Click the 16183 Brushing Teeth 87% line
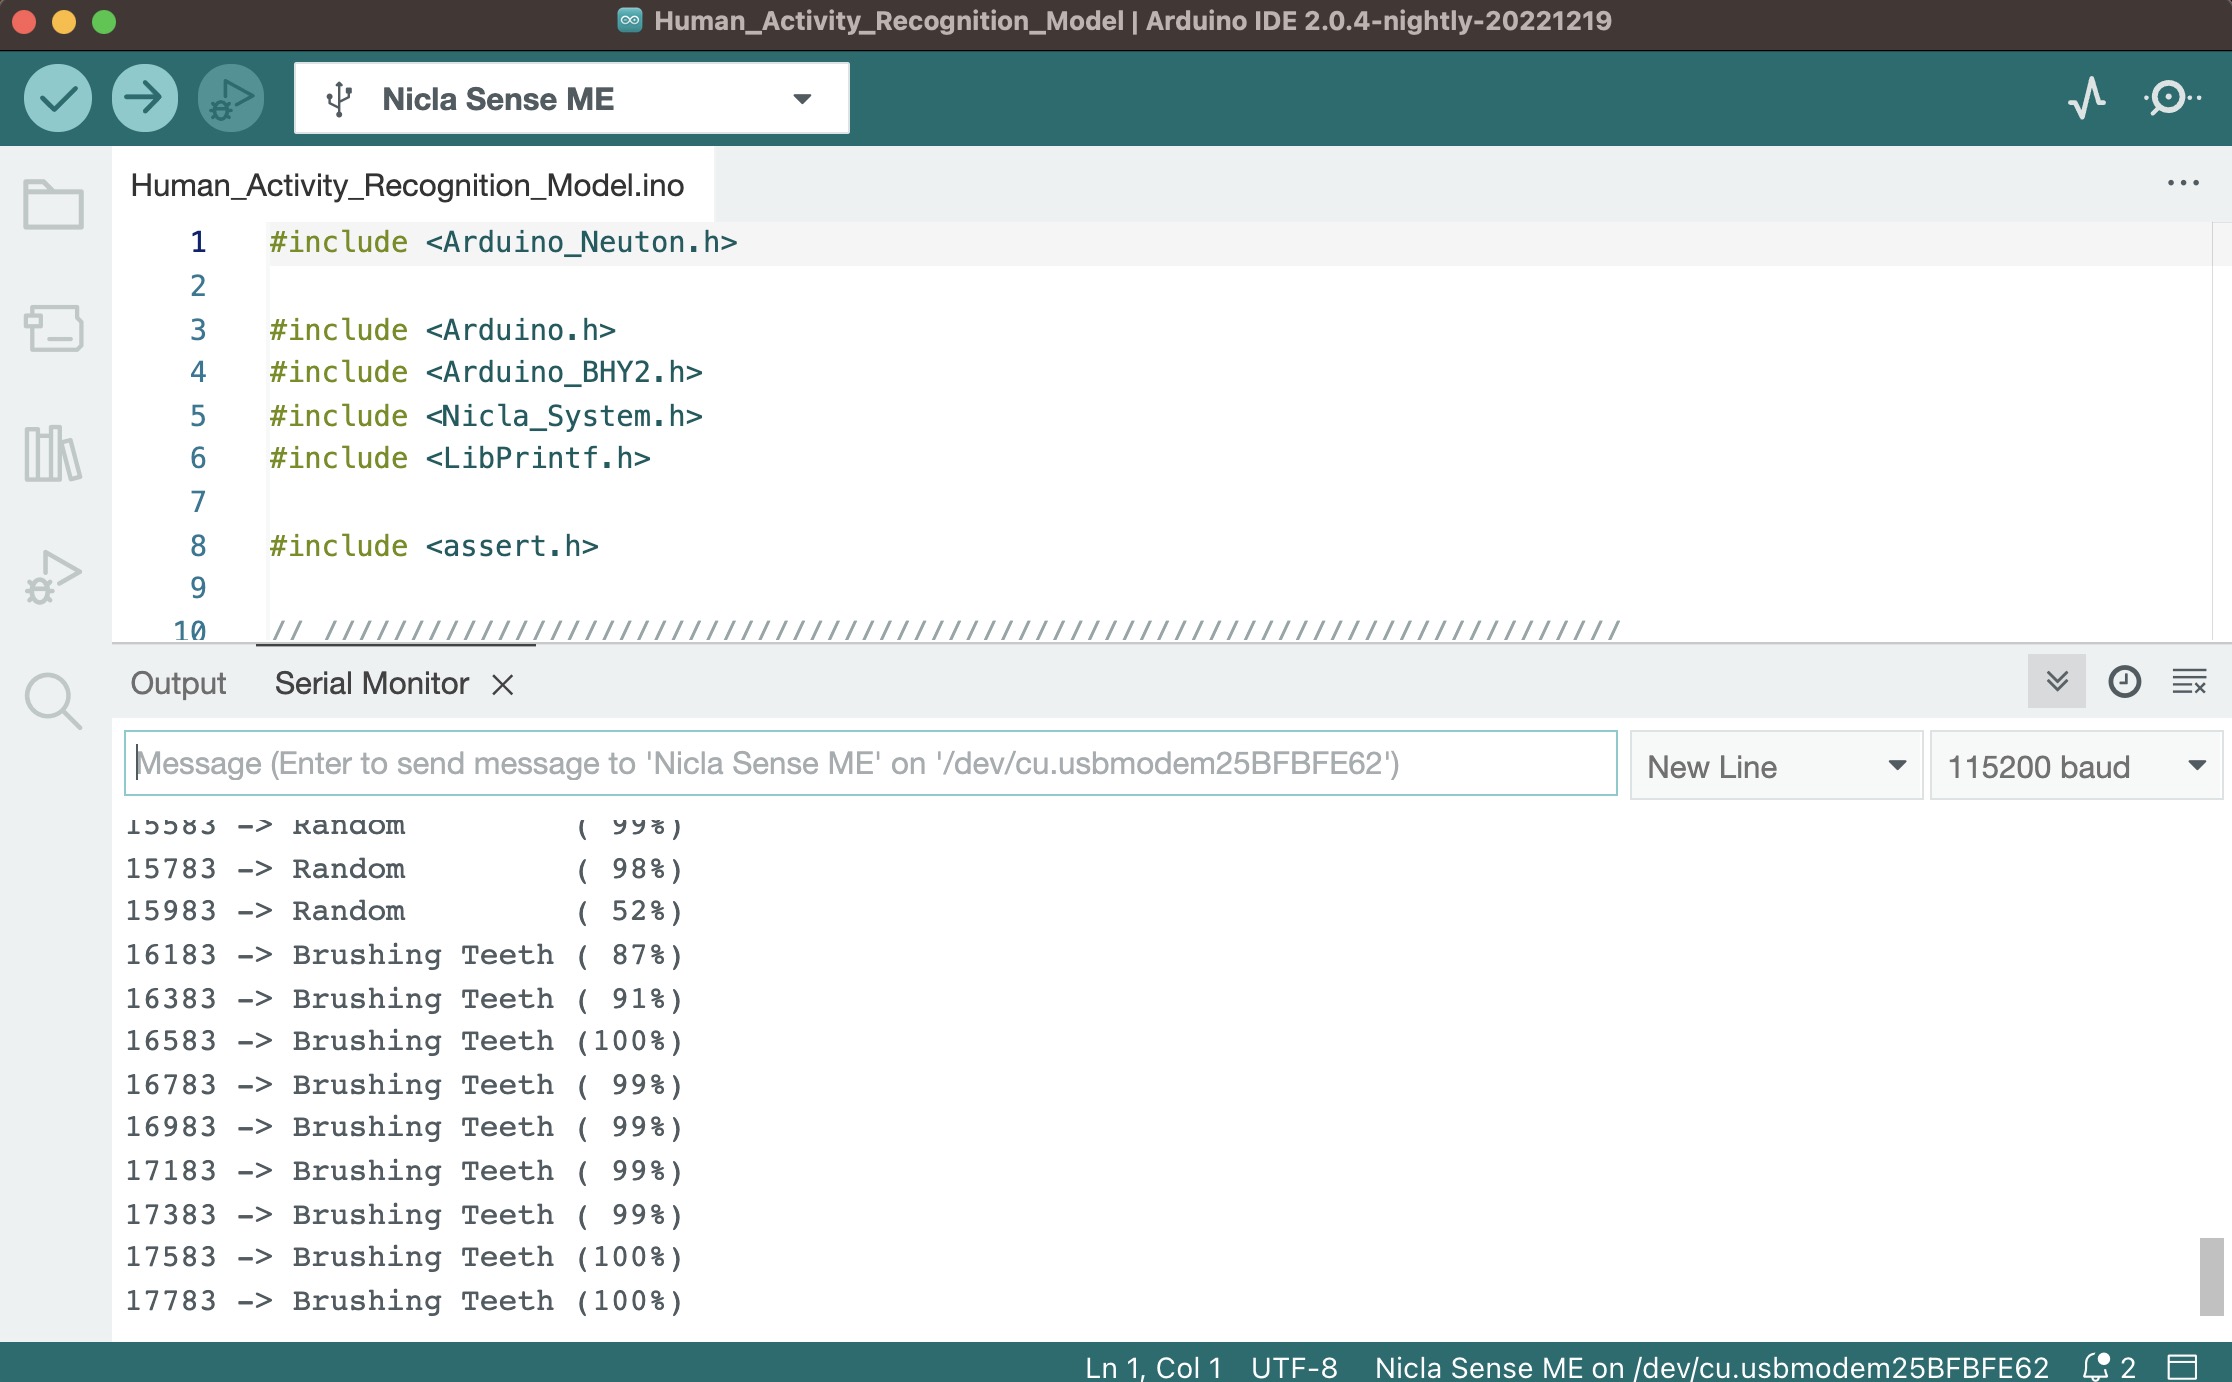 (404, 955)
